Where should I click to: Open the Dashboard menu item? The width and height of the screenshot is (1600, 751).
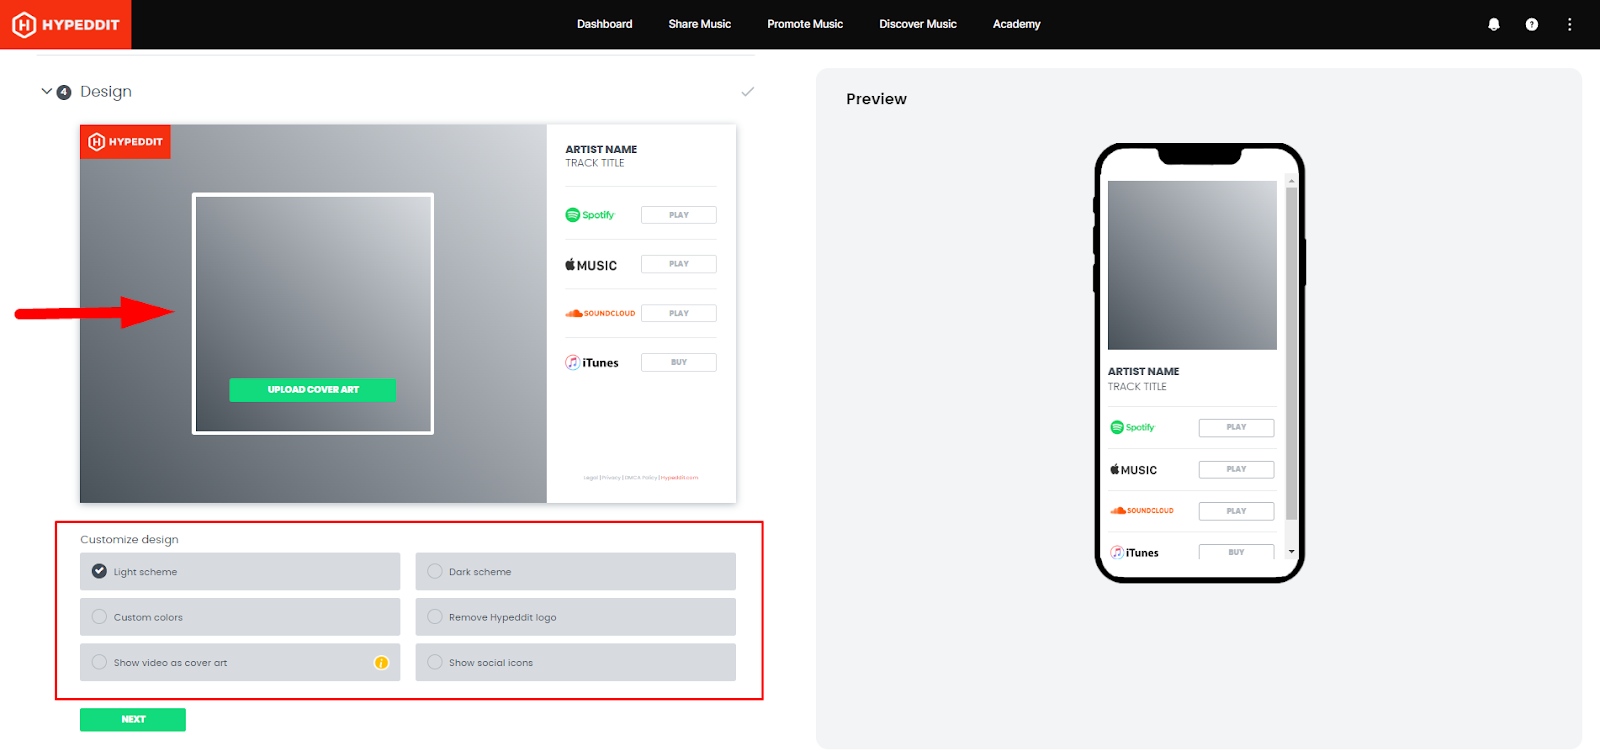coord(604,24)
